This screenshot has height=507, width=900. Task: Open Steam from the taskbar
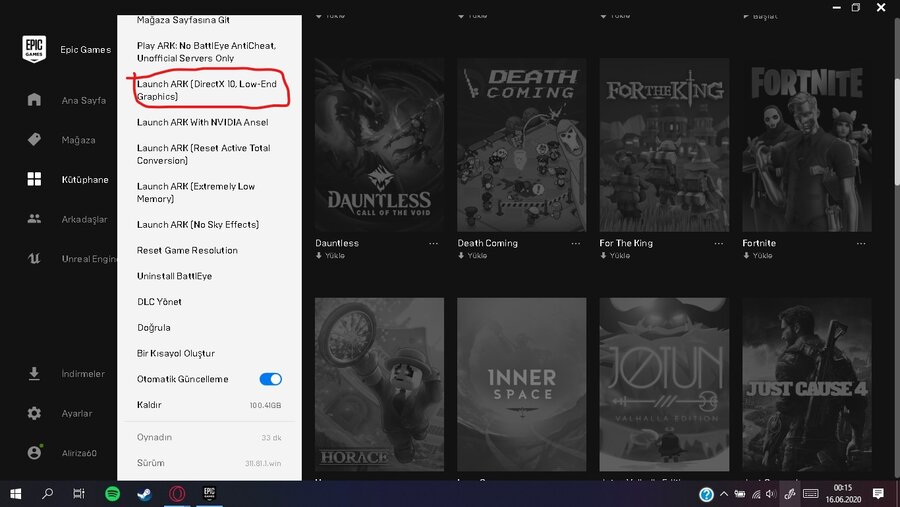point(144,494)
